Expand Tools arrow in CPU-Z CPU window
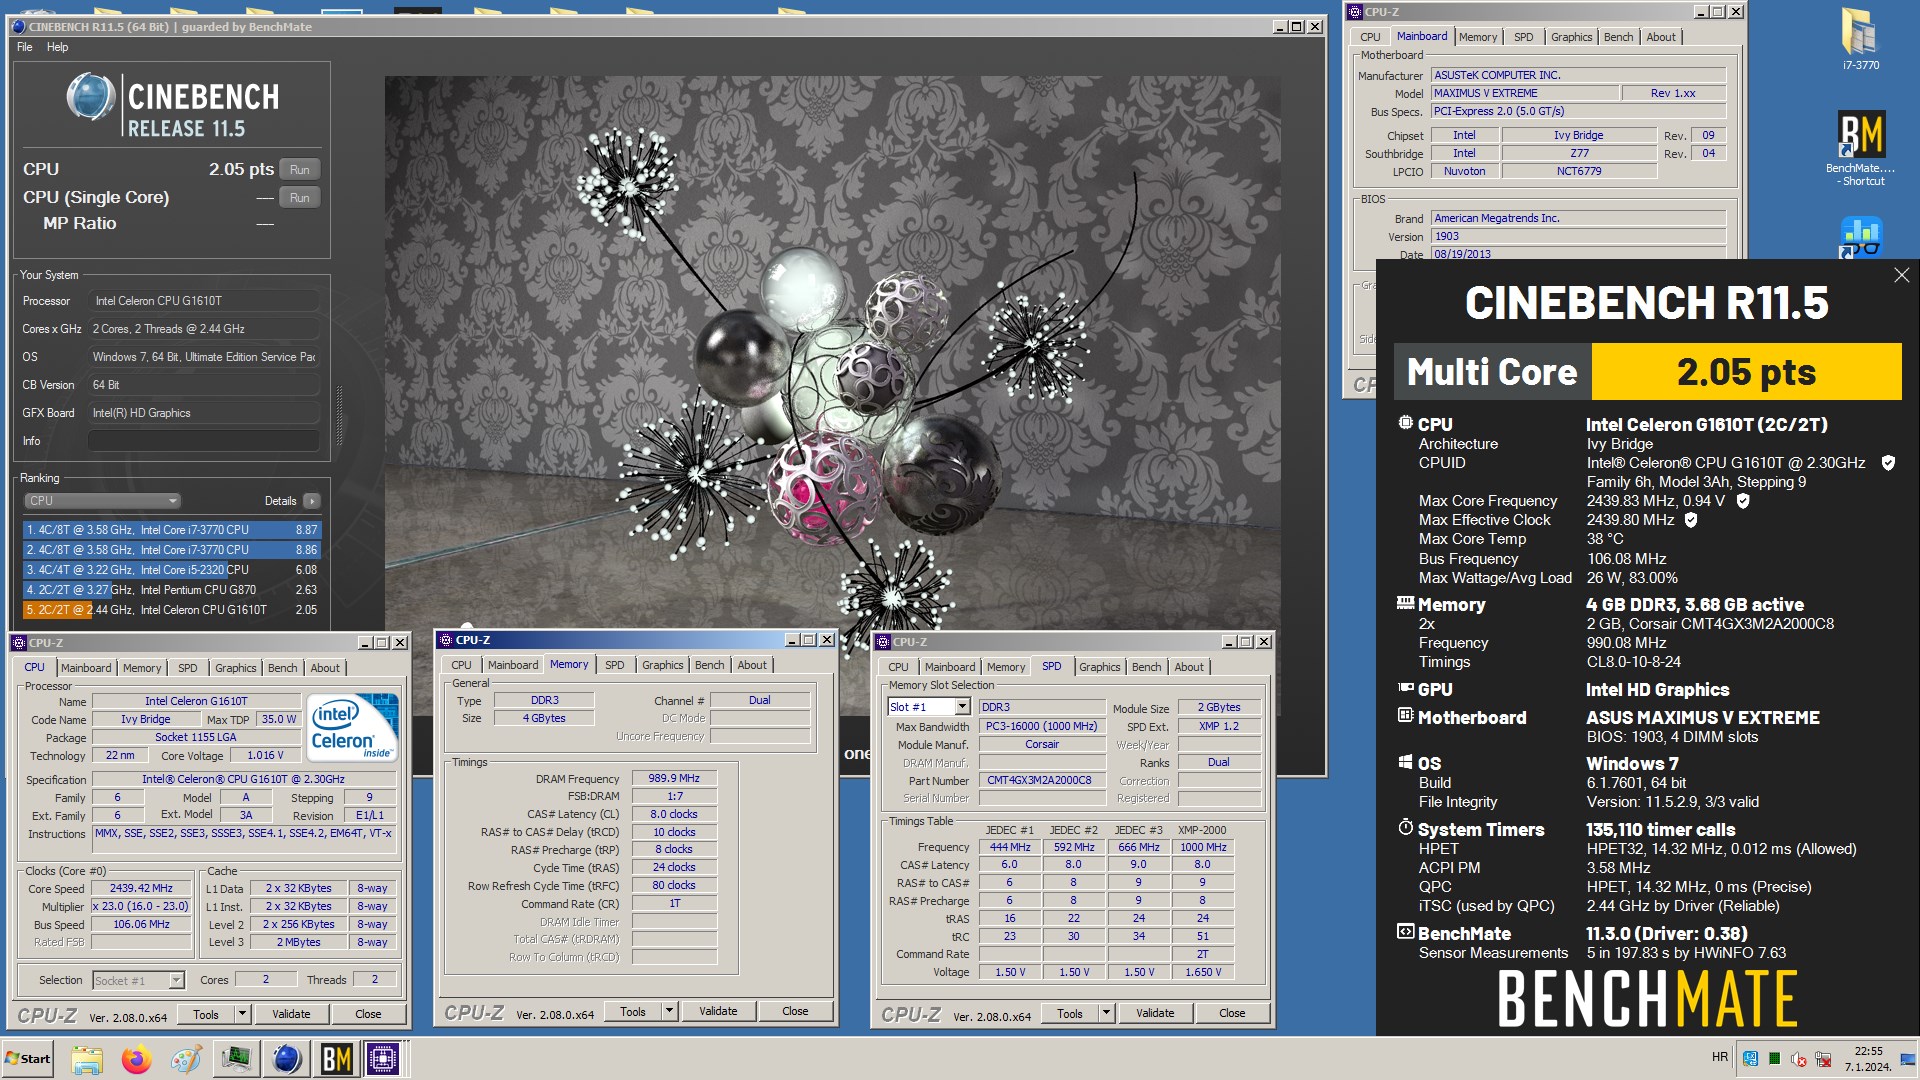This screenshot has height=1080, width=1920. coord(241,1014)
